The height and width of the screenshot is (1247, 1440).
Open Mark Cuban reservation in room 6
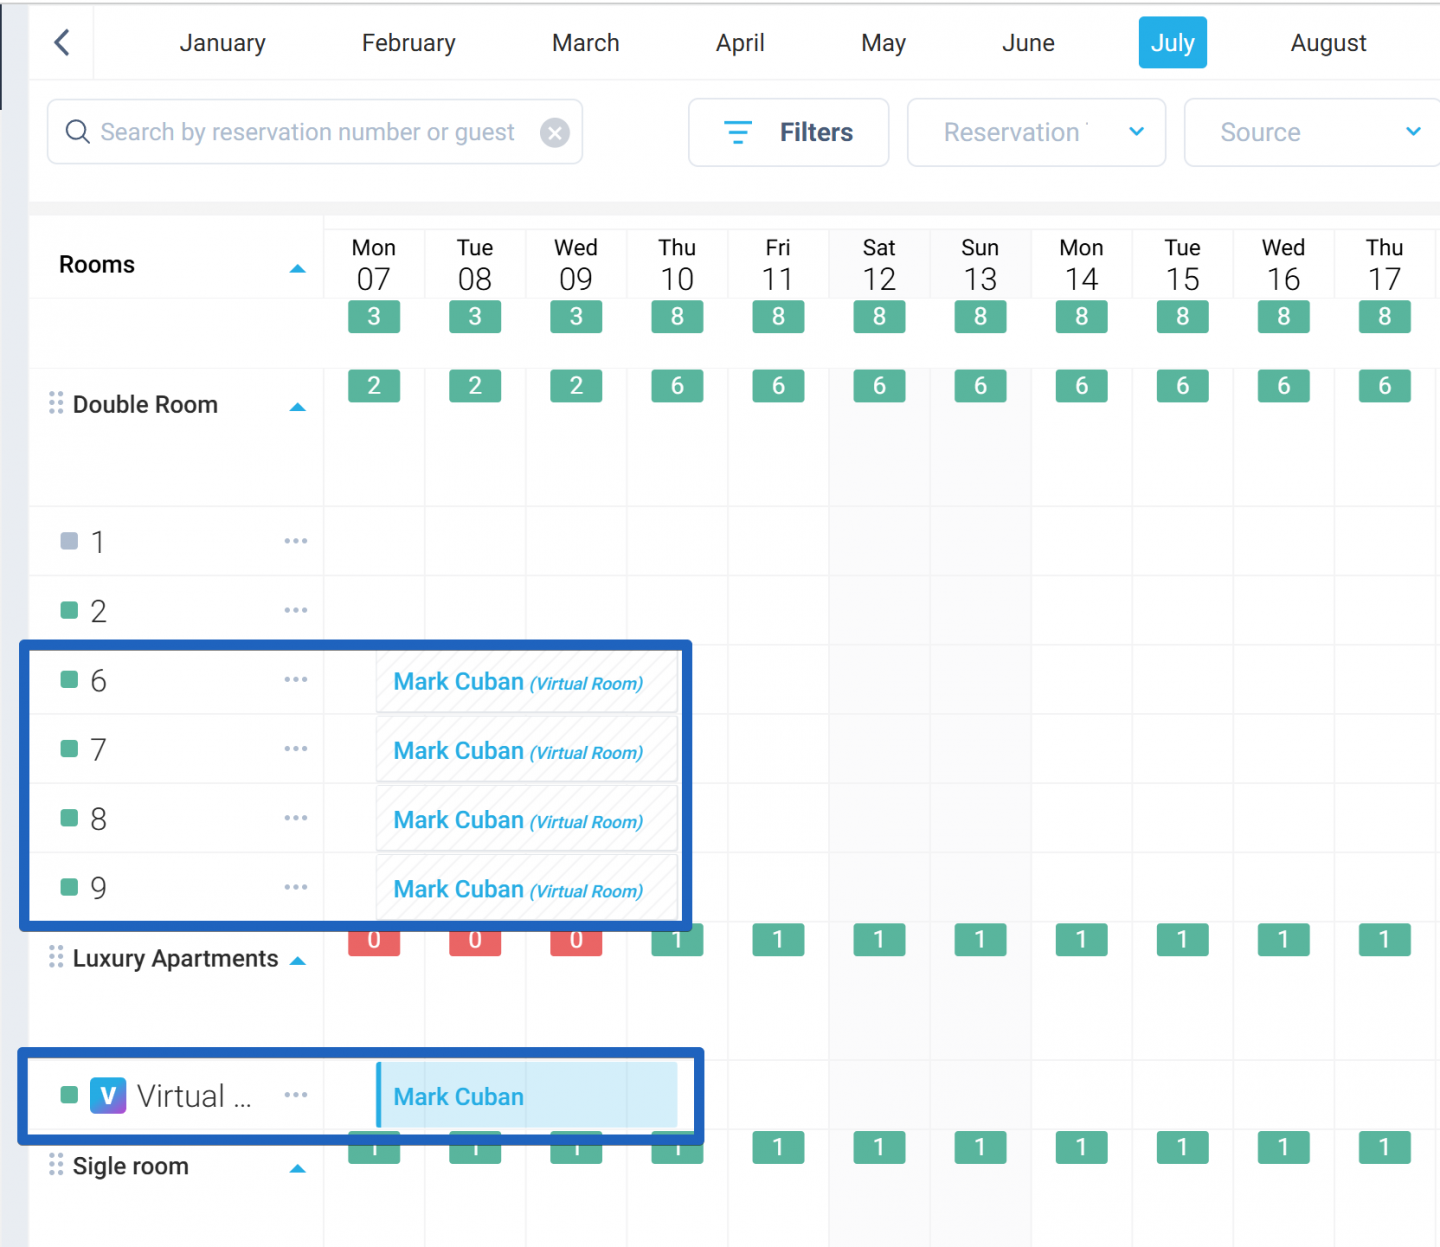(x=527, y=681)
